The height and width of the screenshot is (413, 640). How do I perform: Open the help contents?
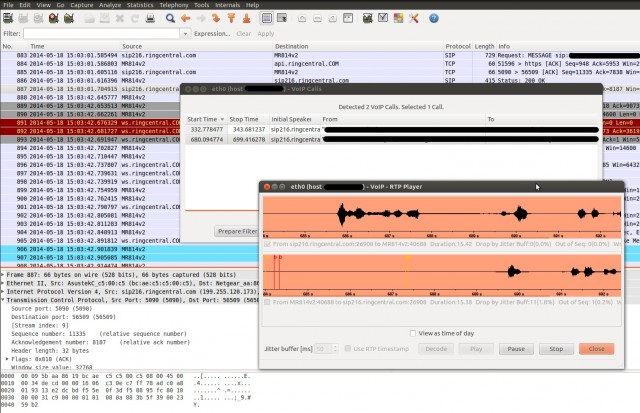(434, 18)
